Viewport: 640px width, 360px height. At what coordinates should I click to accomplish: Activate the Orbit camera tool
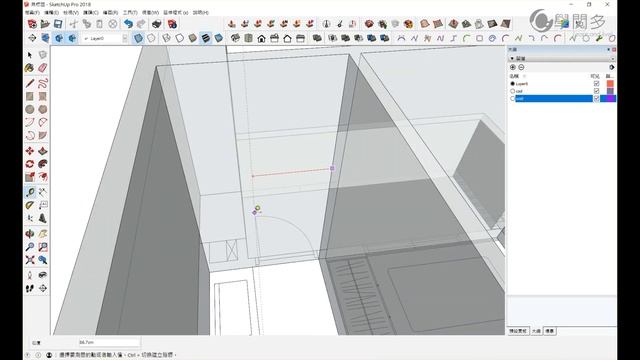[30, 234]
